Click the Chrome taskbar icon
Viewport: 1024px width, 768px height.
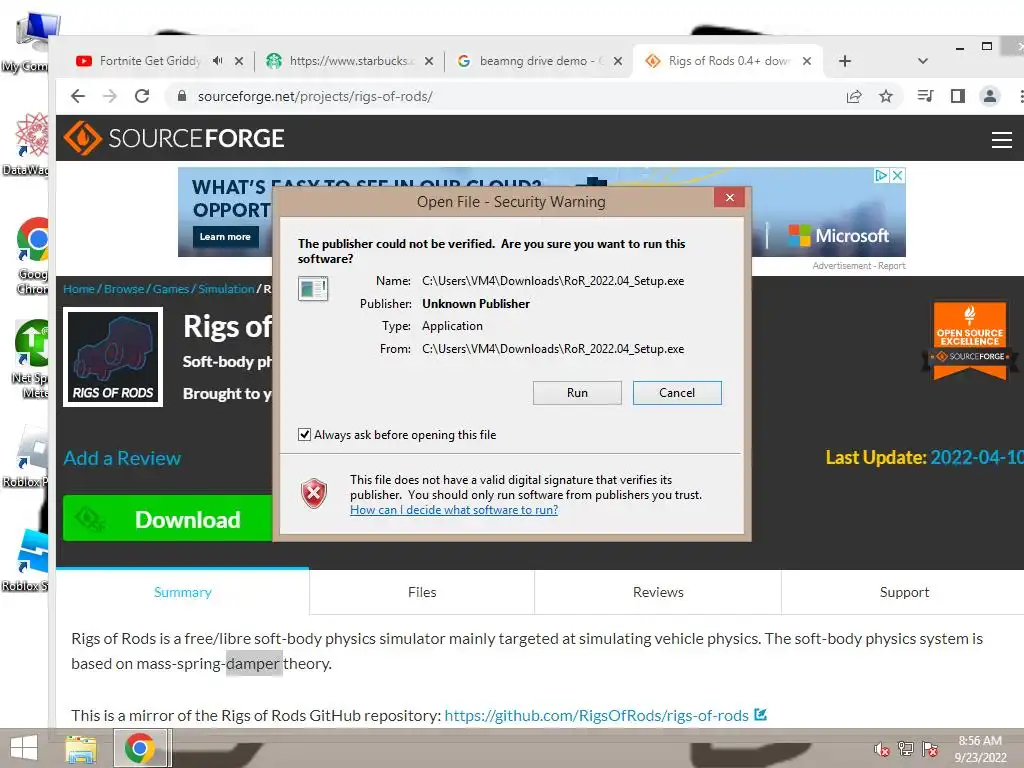pyautogui.click(x=139, y=748)
